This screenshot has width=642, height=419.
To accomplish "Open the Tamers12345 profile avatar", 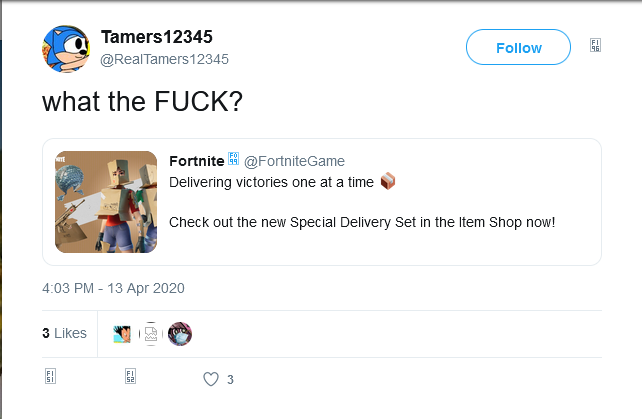I will click(66, 48).
